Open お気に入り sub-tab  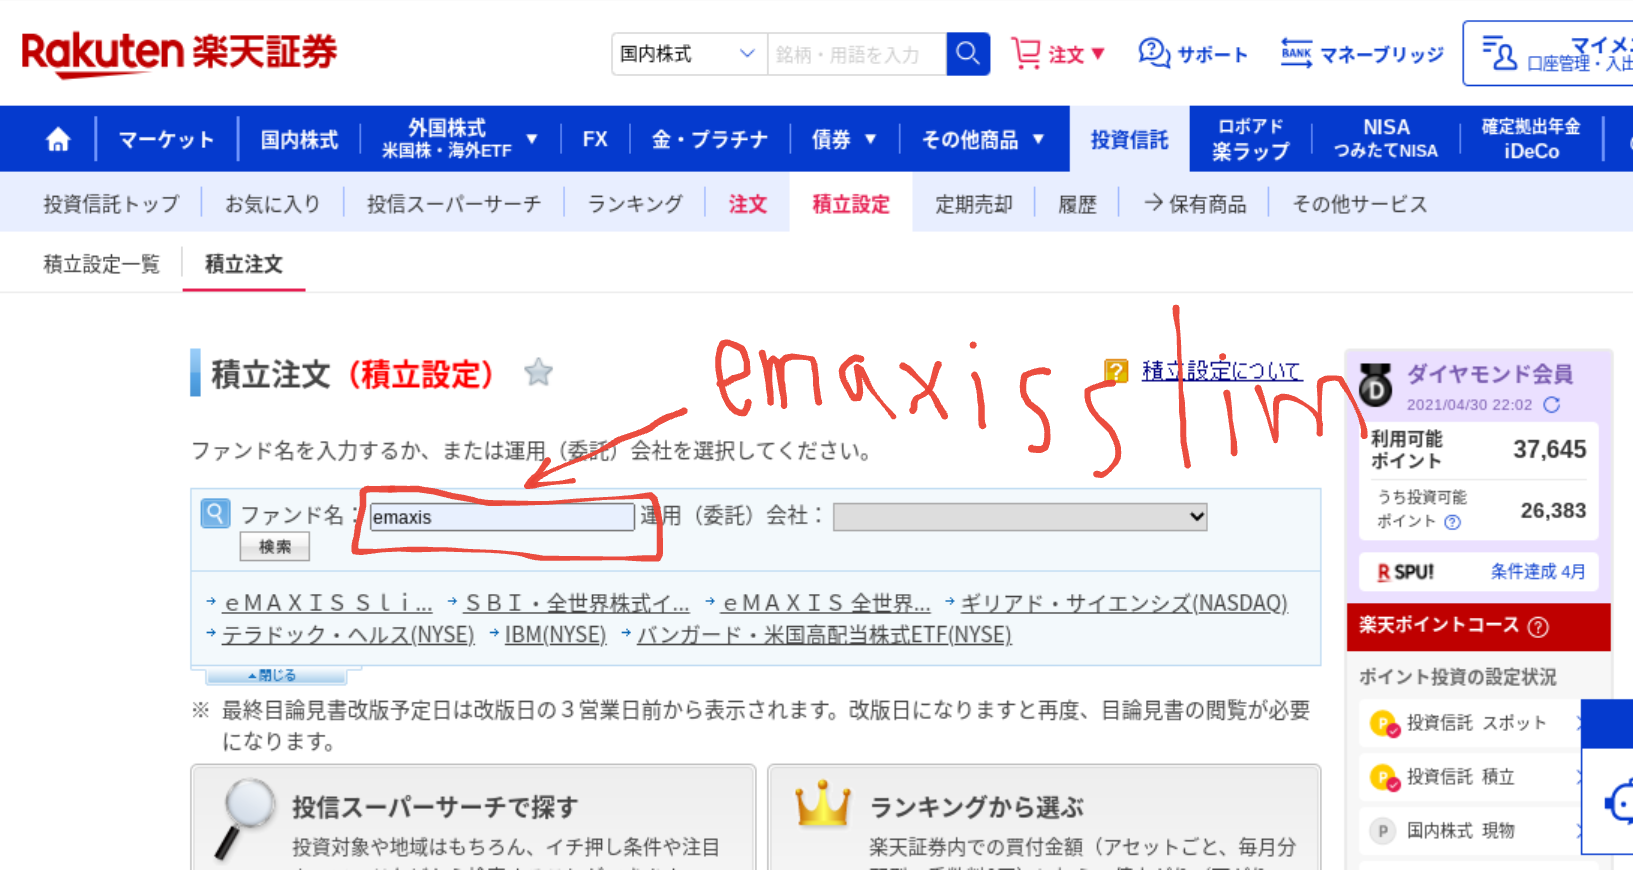click(x=272, y=204)
